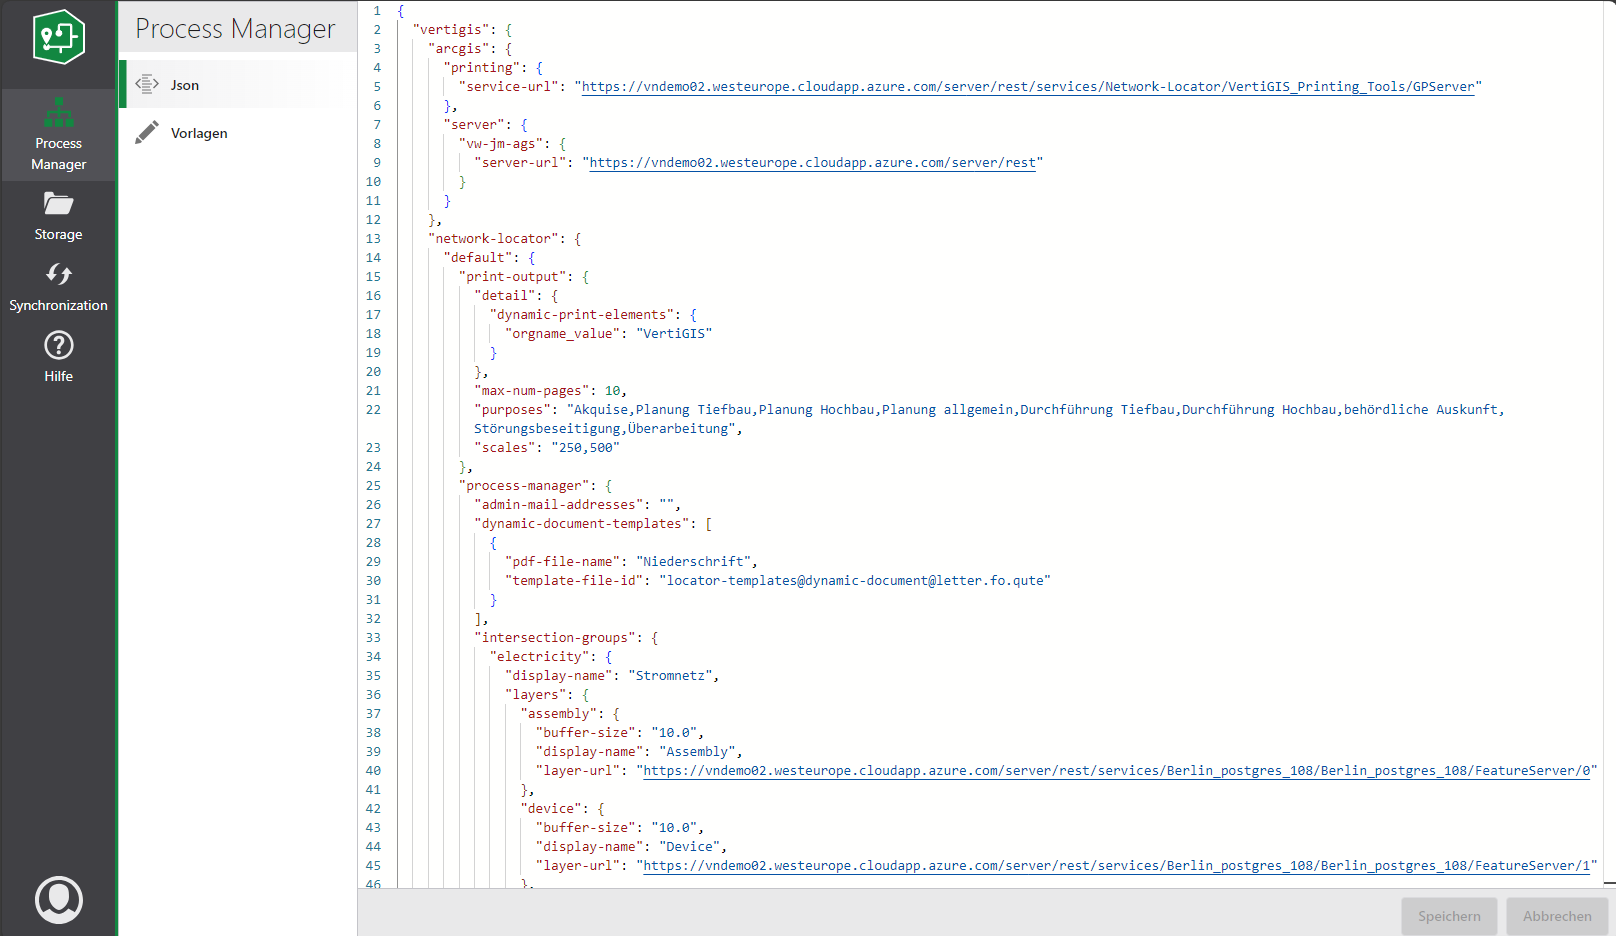Open the FeatureServer/1 layer-url link
This screenshot has width=1616, height=936.
pos(1116,866)
